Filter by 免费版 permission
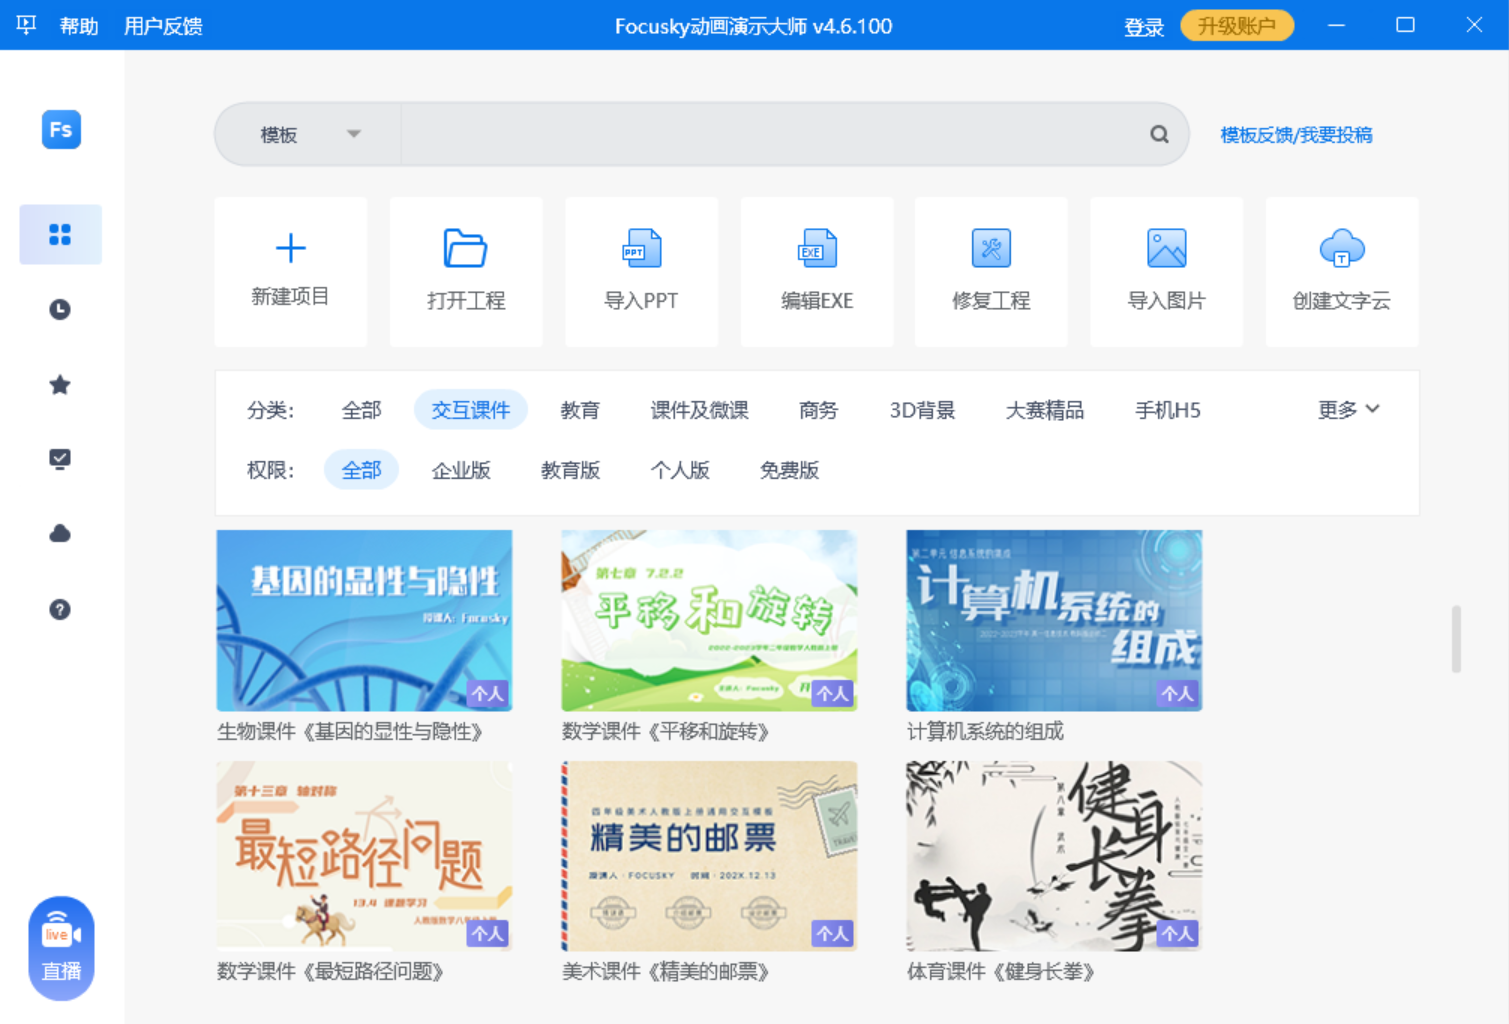The image size is (1509, 1024). click(789, 470)
